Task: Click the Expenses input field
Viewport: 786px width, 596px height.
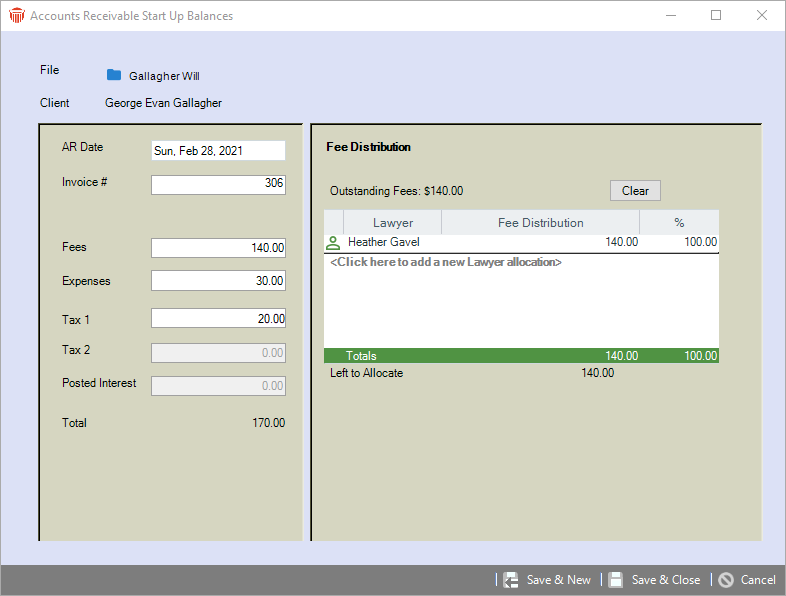Action: coord(218,281)
